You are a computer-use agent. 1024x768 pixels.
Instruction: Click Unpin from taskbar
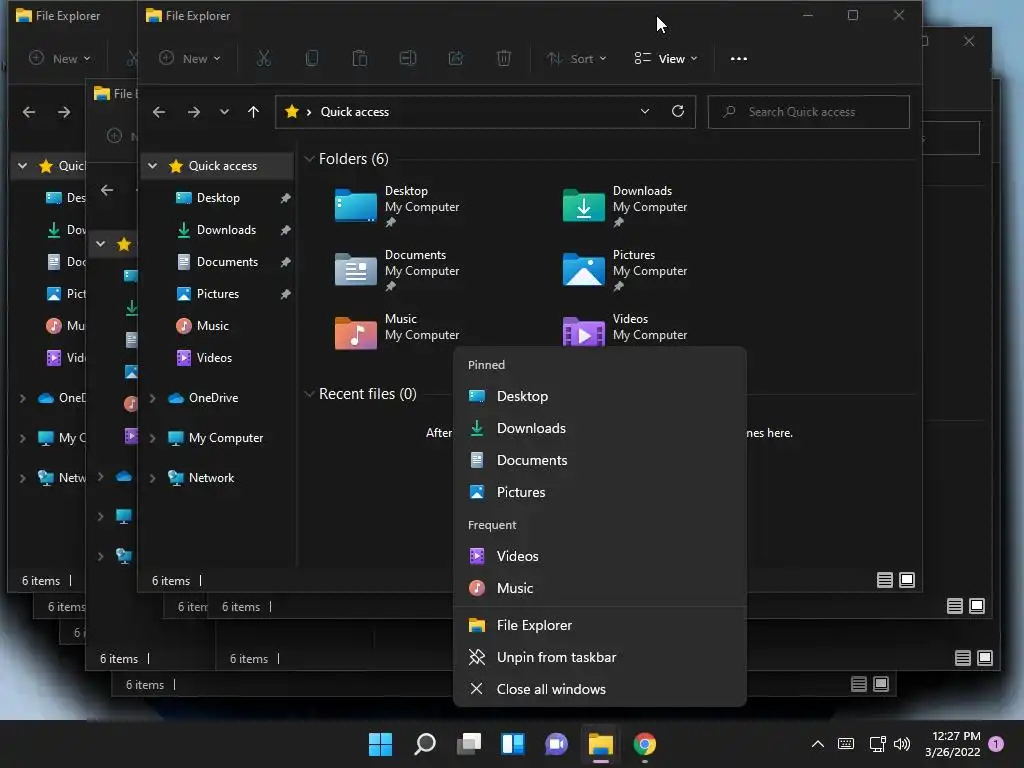tap(600, 658)
